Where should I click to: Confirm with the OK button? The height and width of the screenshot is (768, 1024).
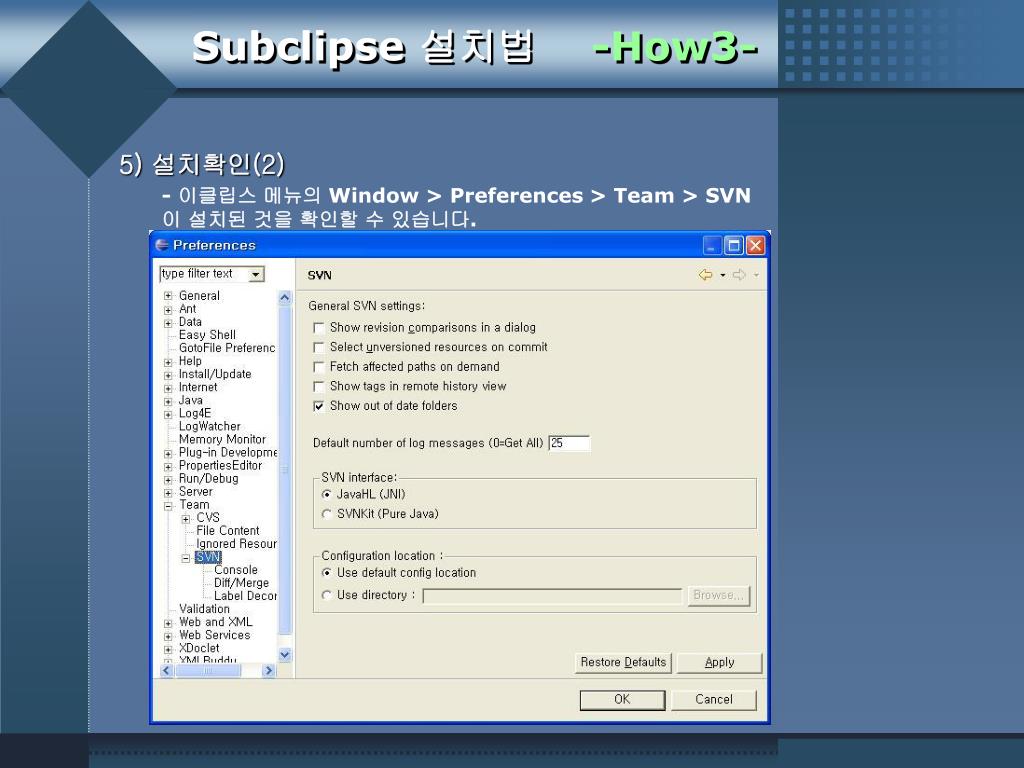(x=622, y=699)
